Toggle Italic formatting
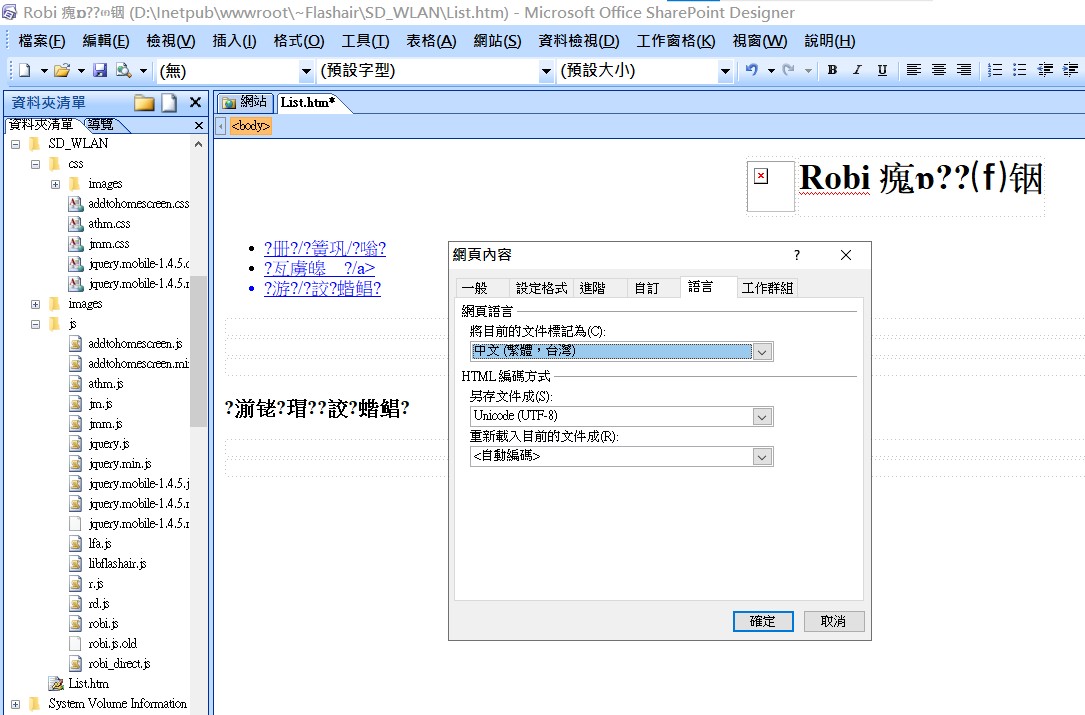The height and width of the screenshot is (715, 1085). point(857,70)
